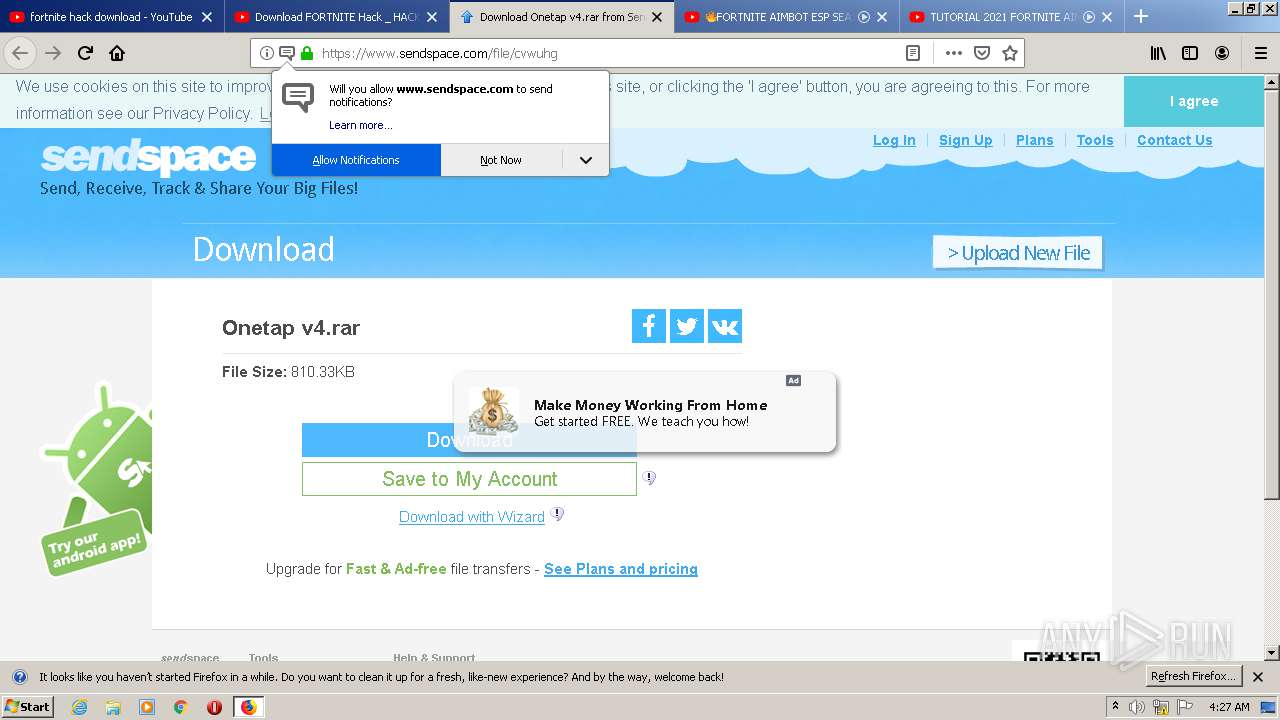Click help icon beside Download with Wizard
This screenshot has width=1280, height=720.
[x=557, y=514]
